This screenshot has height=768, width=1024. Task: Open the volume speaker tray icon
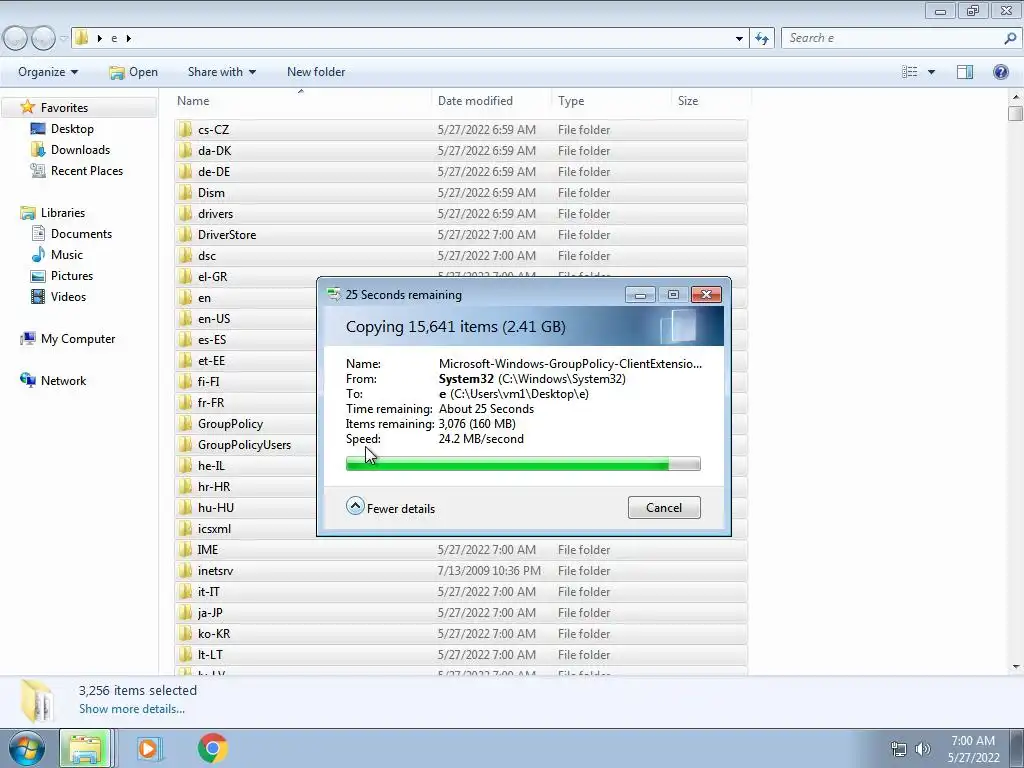[923, 749]
